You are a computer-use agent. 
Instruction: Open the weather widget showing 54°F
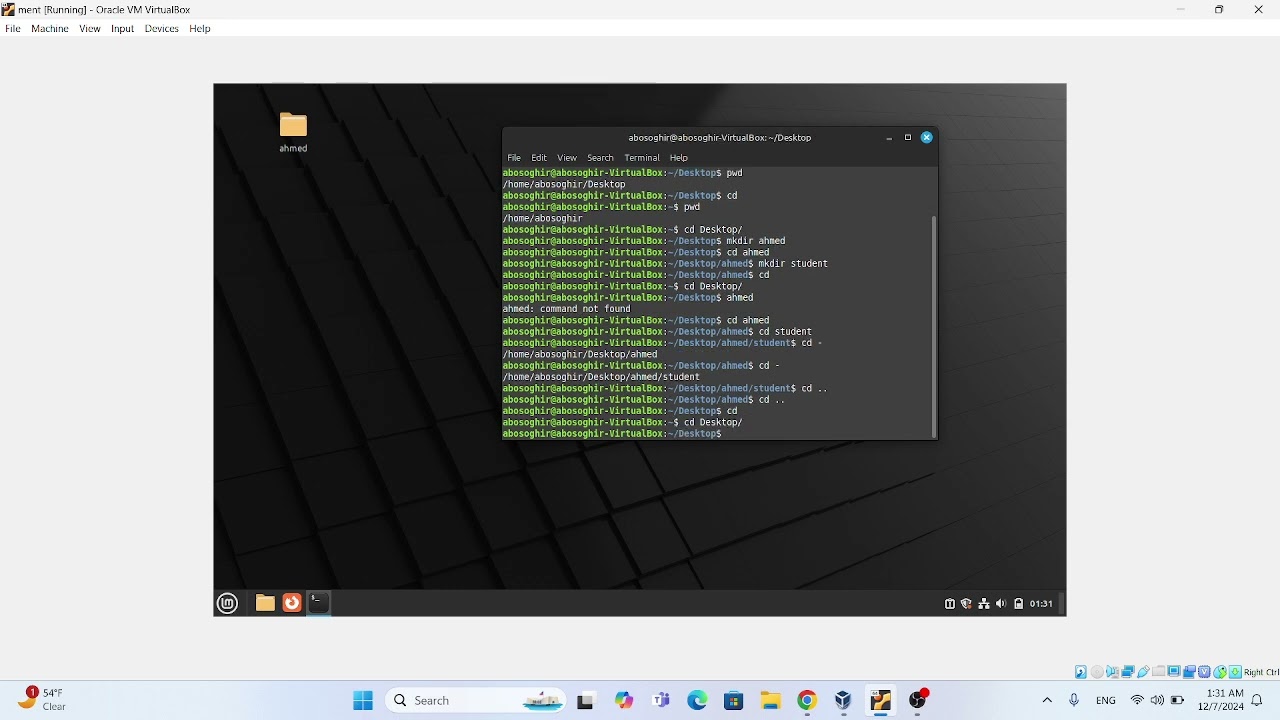tap(42, 699)
